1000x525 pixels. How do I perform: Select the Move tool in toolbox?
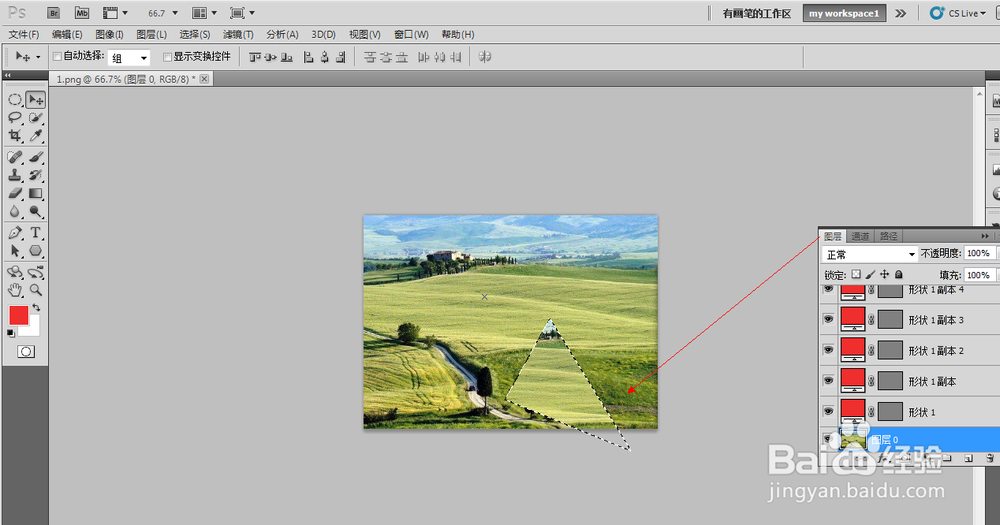point(36,100)
